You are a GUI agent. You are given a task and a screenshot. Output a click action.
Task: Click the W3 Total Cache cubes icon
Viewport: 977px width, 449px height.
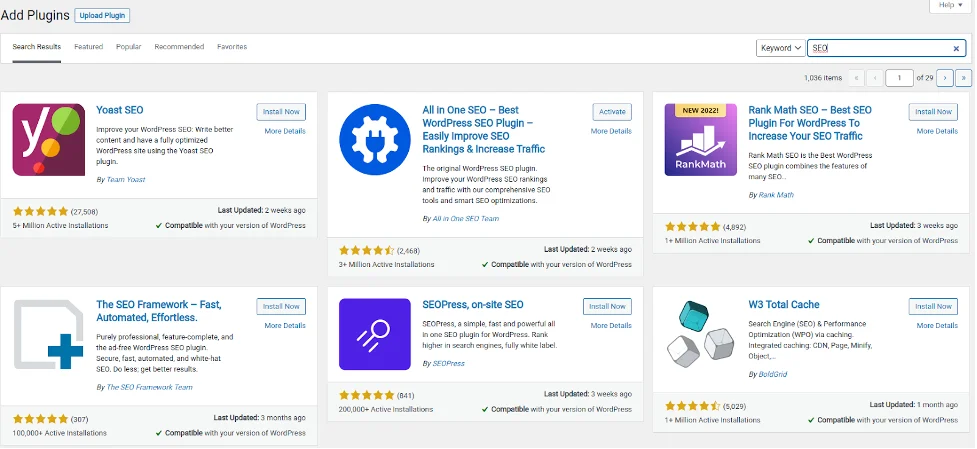point(701,334)
